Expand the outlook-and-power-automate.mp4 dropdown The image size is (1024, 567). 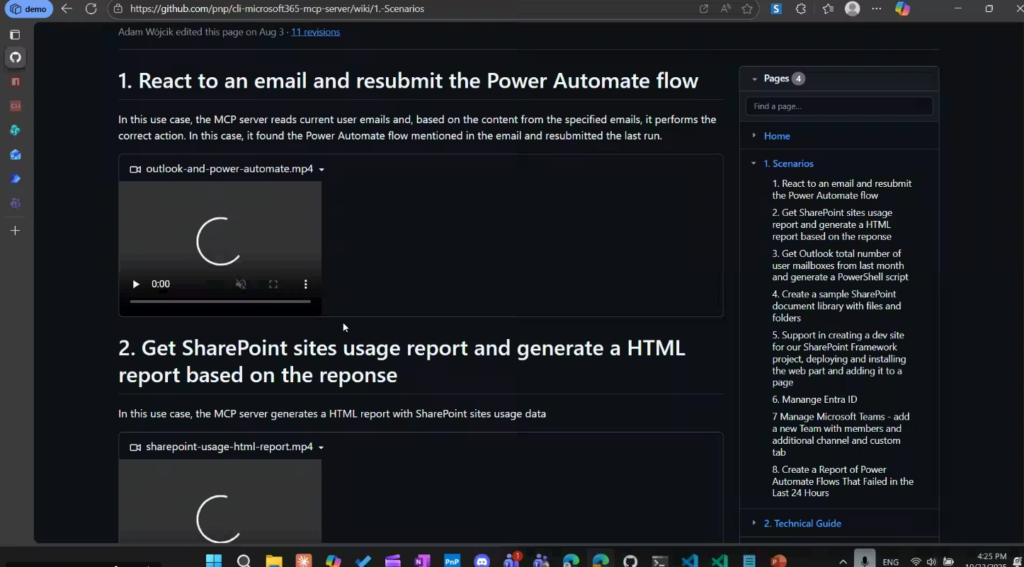coord(321,170)
